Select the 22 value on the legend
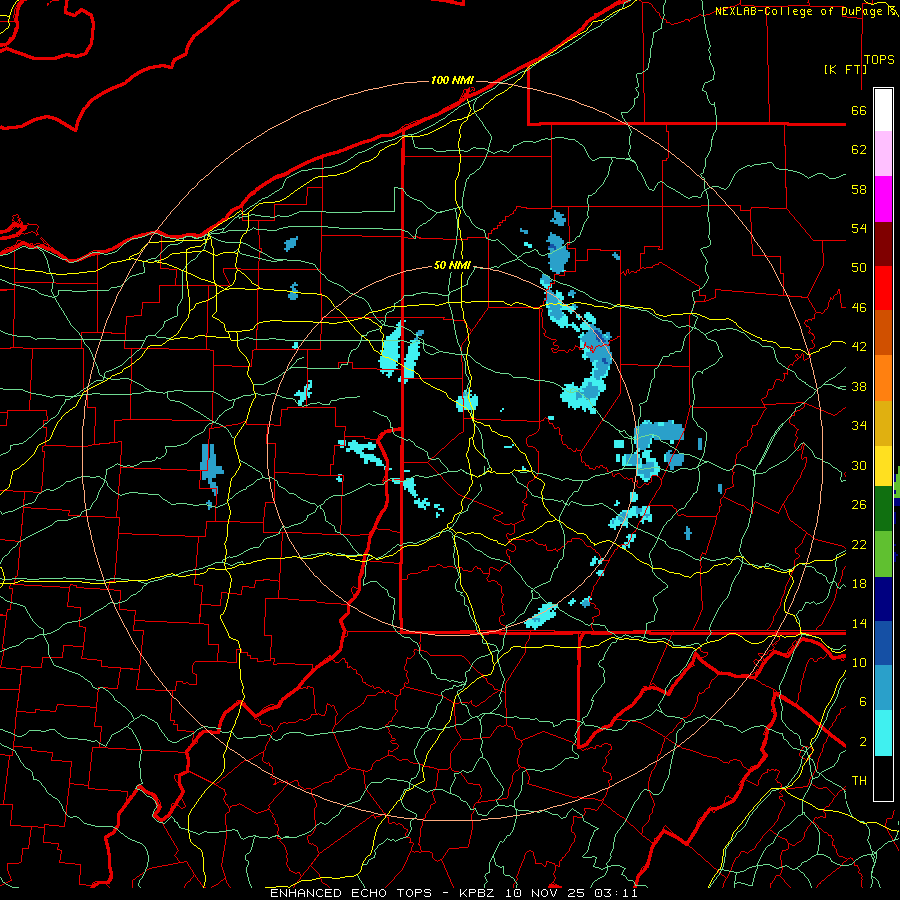Screen dimensions: 900x900 859,544
